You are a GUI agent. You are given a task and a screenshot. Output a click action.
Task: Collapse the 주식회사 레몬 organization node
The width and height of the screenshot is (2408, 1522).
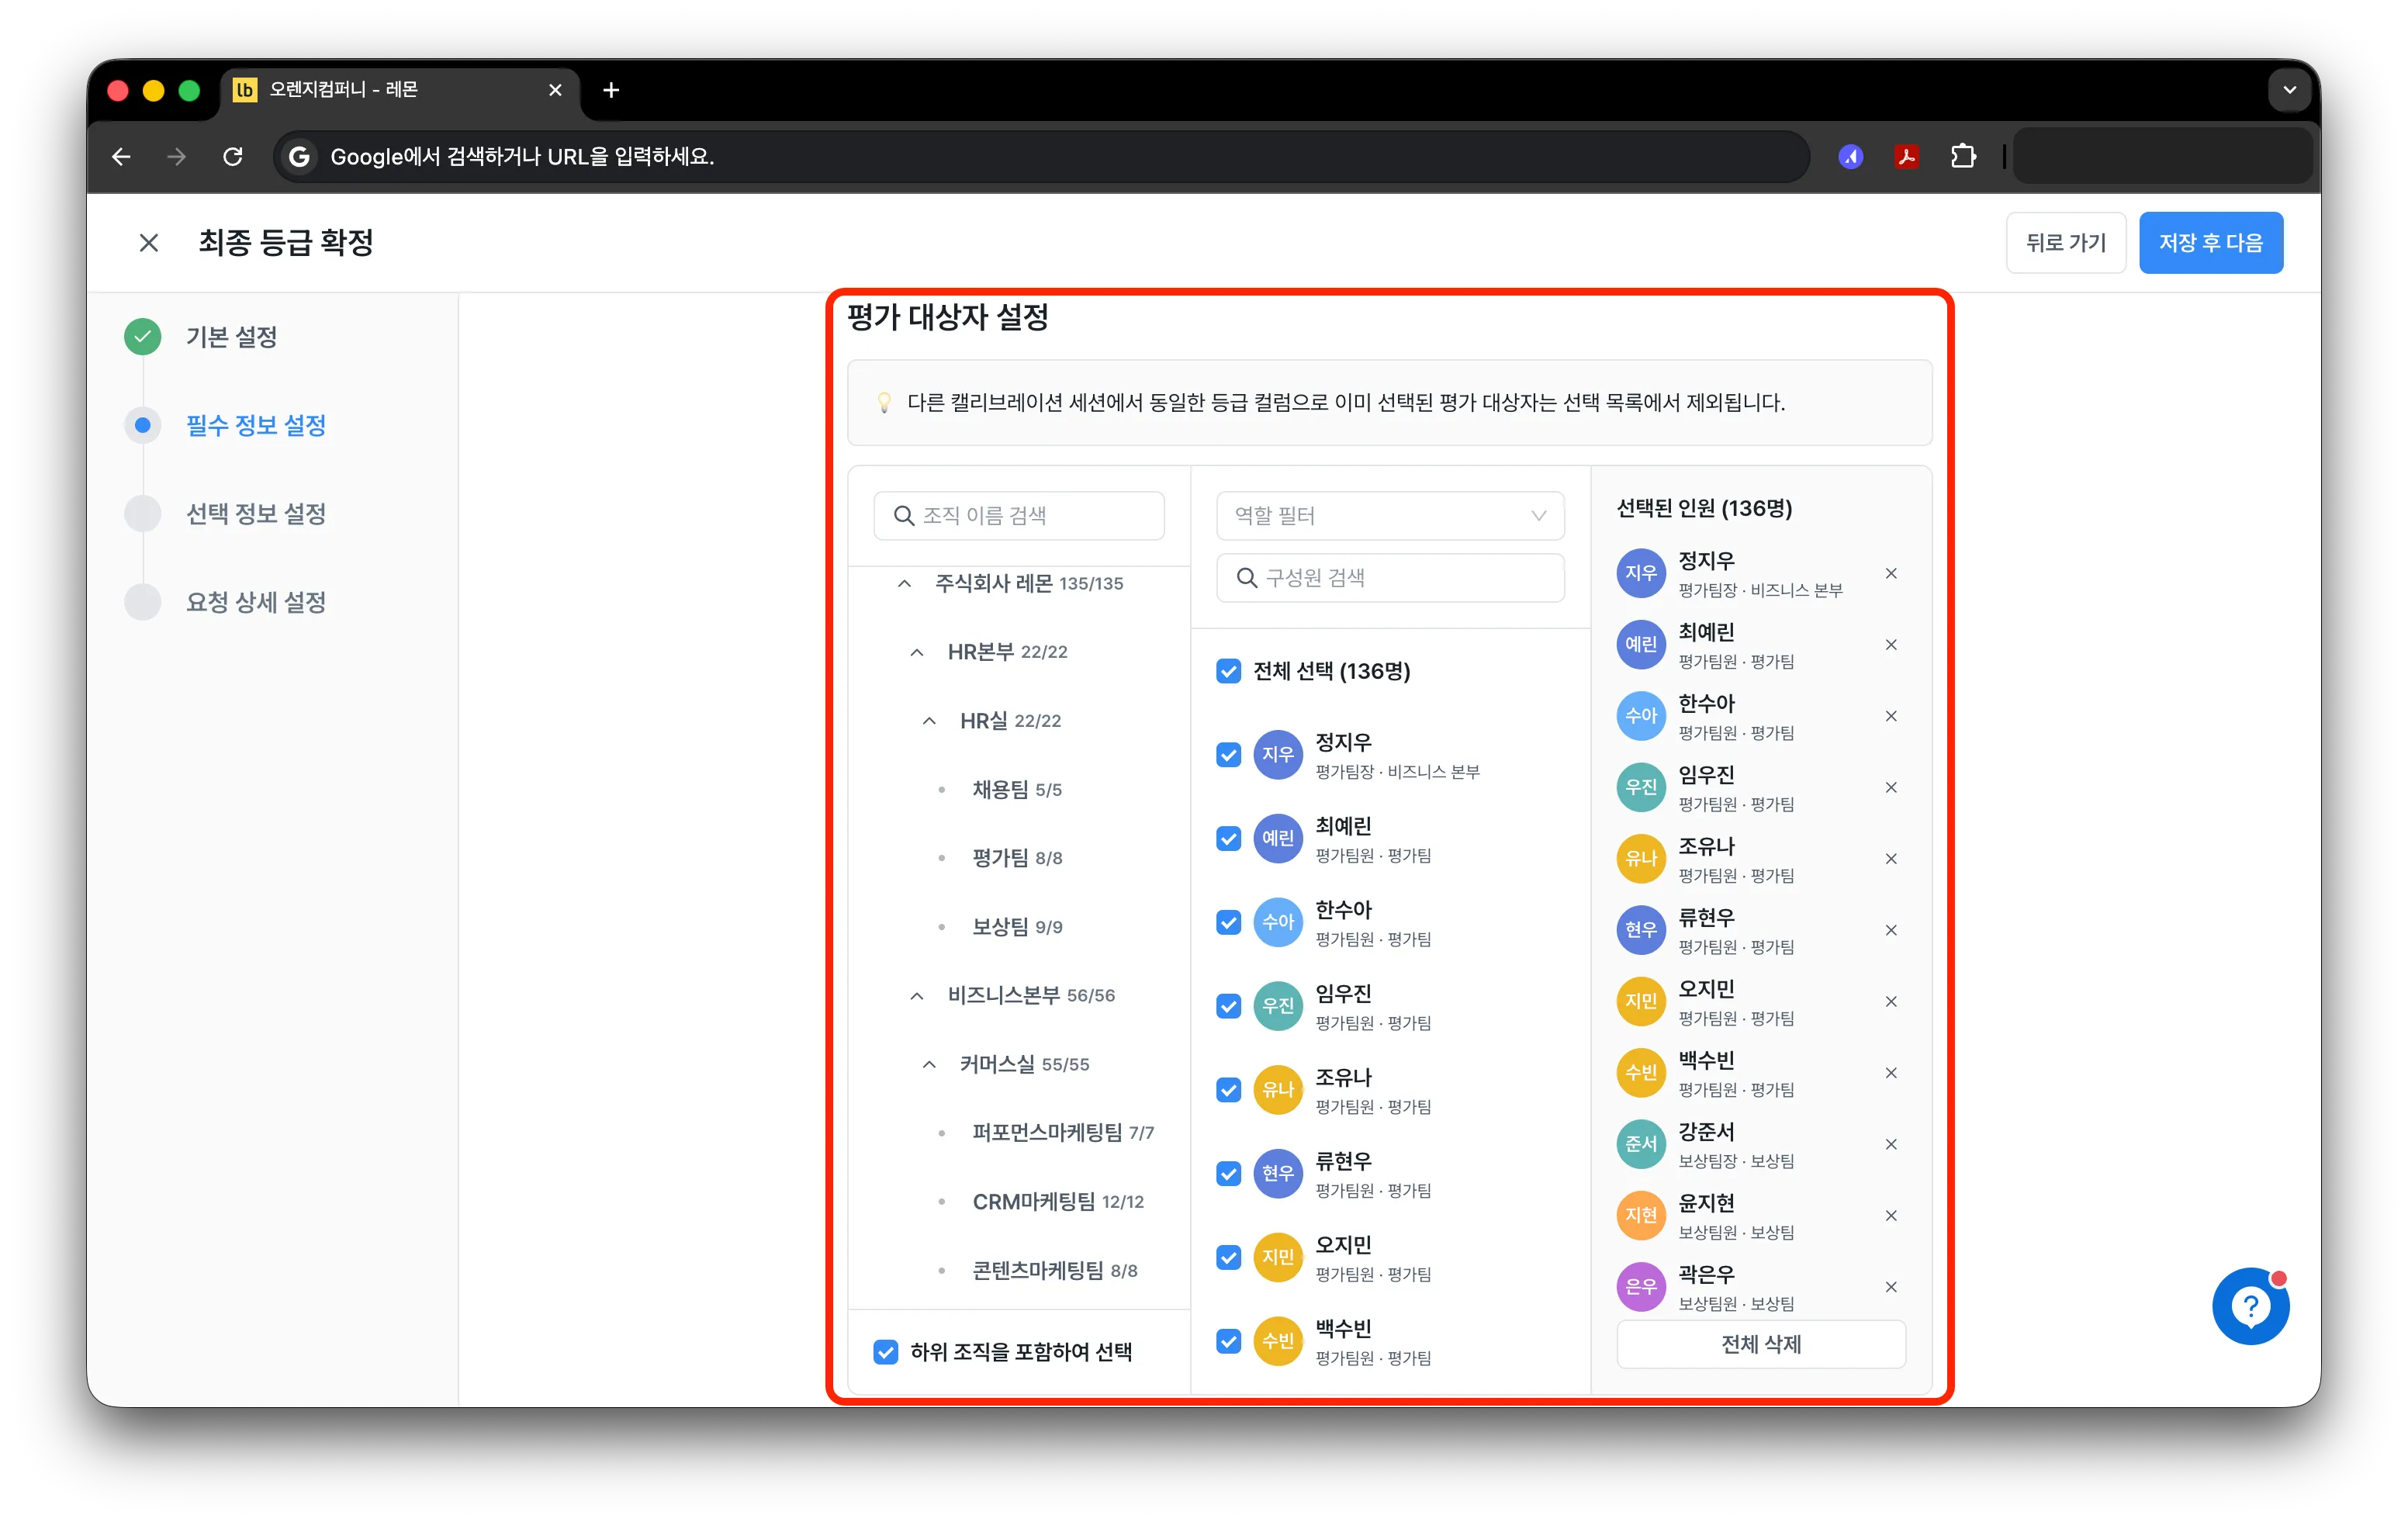(904, 583)
